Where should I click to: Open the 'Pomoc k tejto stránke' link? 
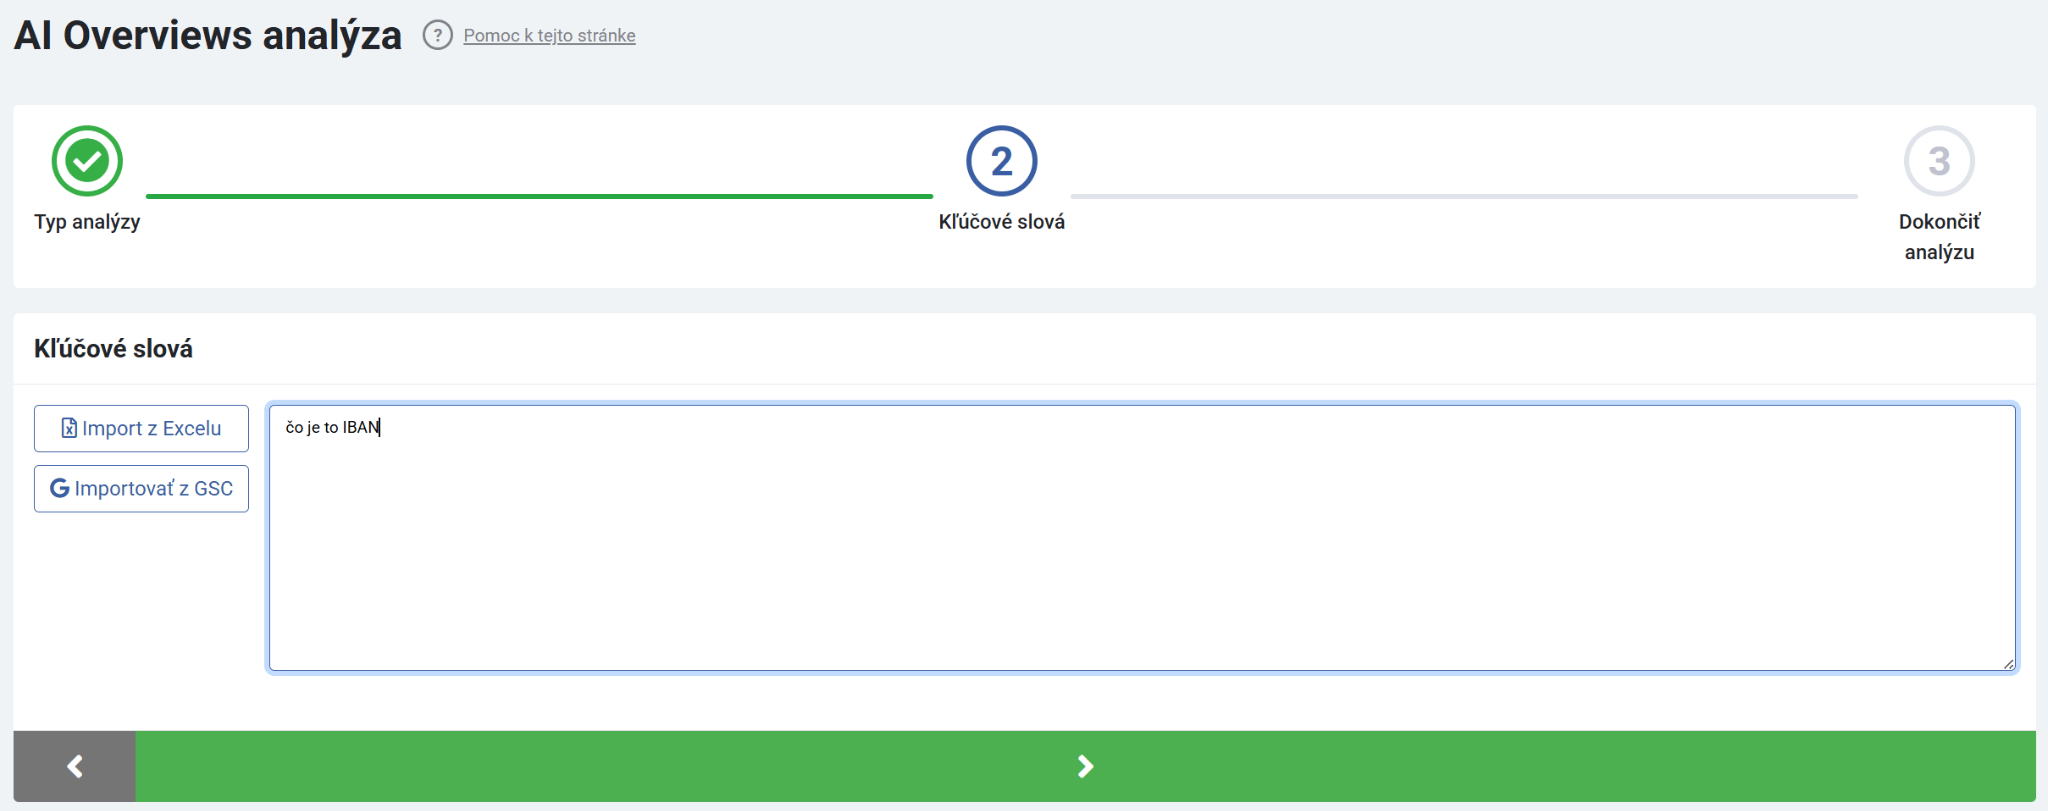(x=549, y=36)
